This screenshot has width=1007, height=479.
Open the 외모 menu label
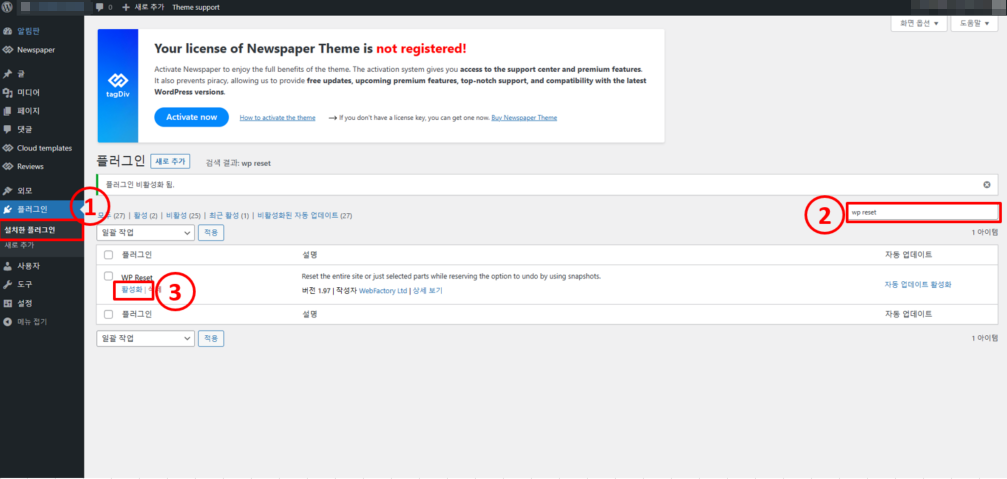click(24, 191)
